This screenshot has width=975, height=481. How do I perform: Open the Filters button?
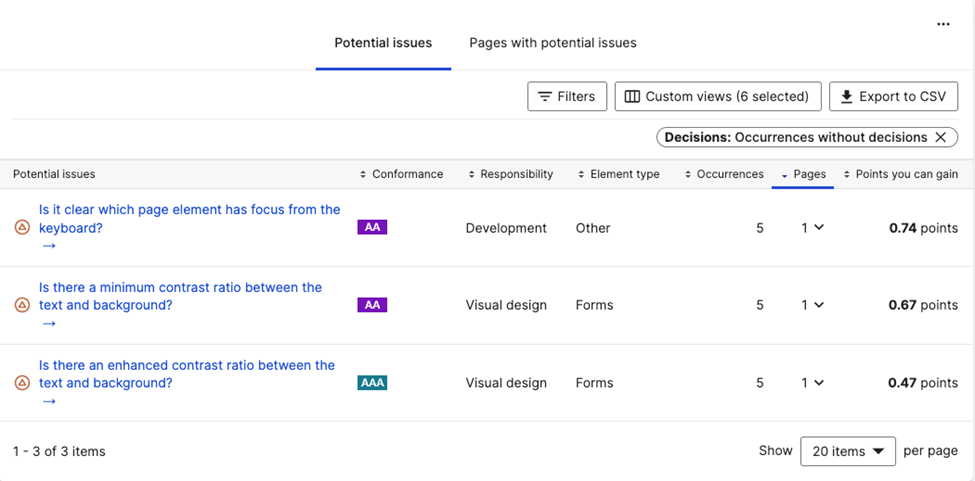566,96
